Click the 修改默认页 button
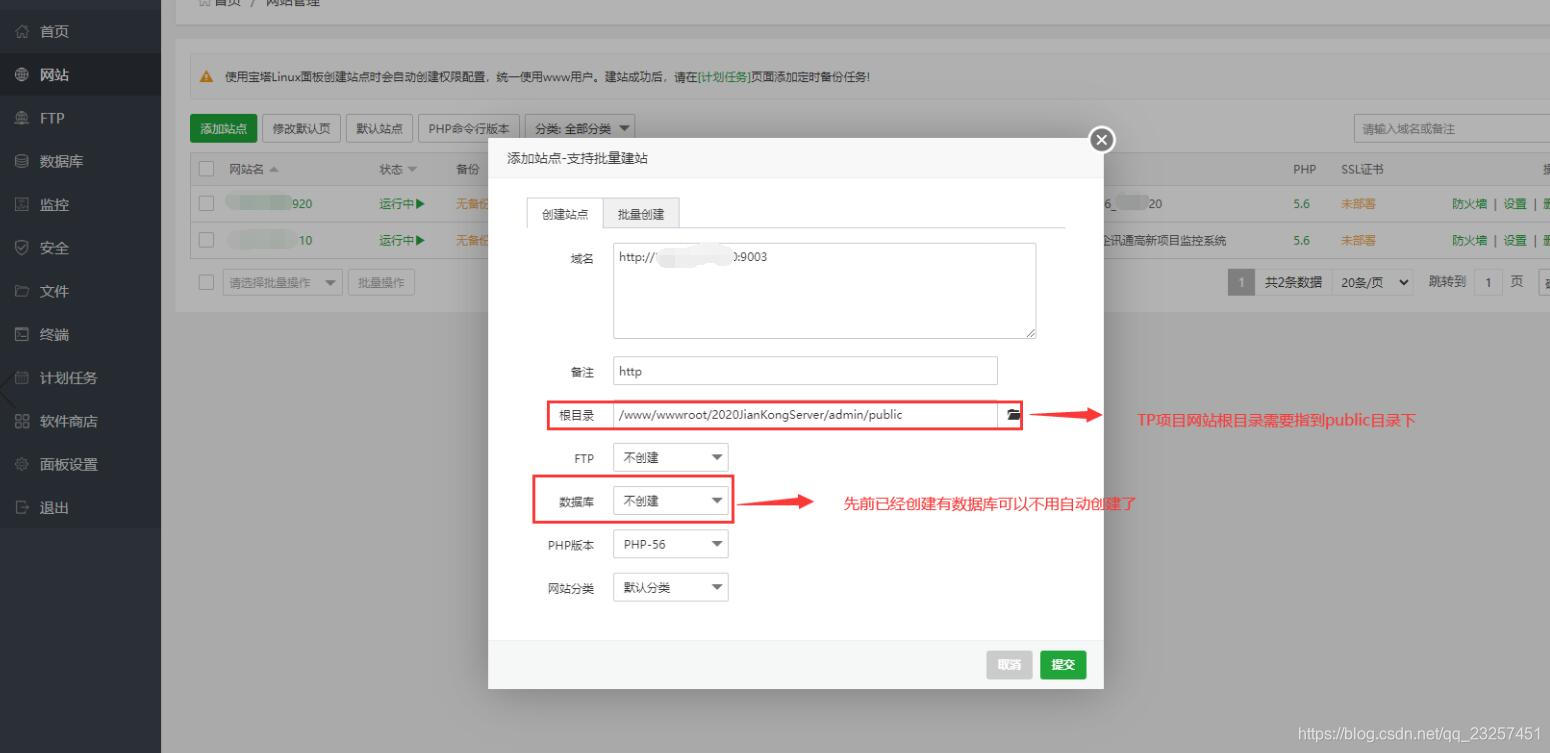The height and width of the screenshot is (753, 1550). click(302, 128)
